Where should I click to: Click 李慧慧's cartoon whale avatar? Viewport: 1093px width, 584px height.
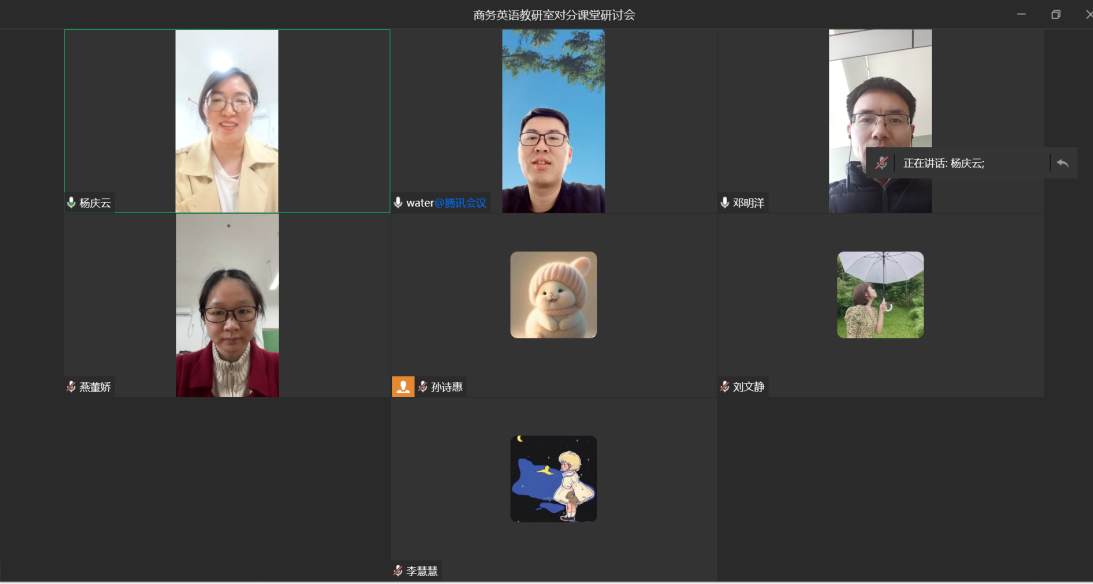click(x=553, y=479)
